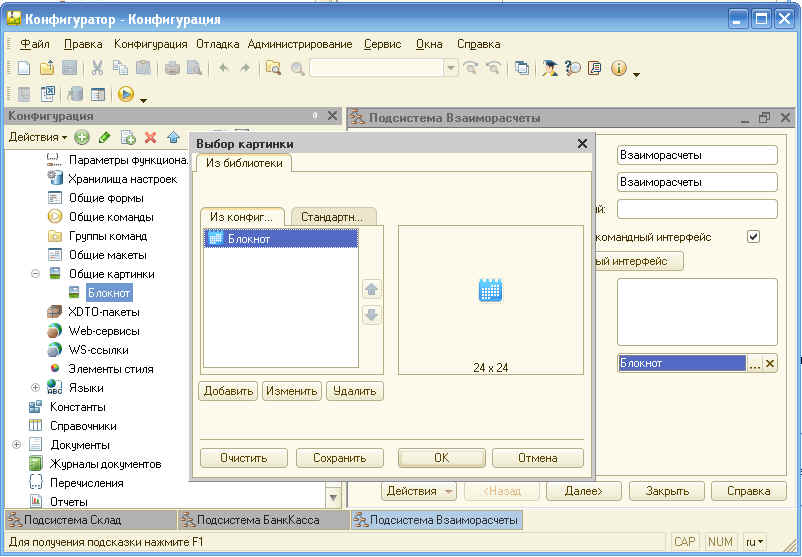
Task: Click the top Взаиморасчеты name input field
Action: pyautogui.click(x=697, y=155)
